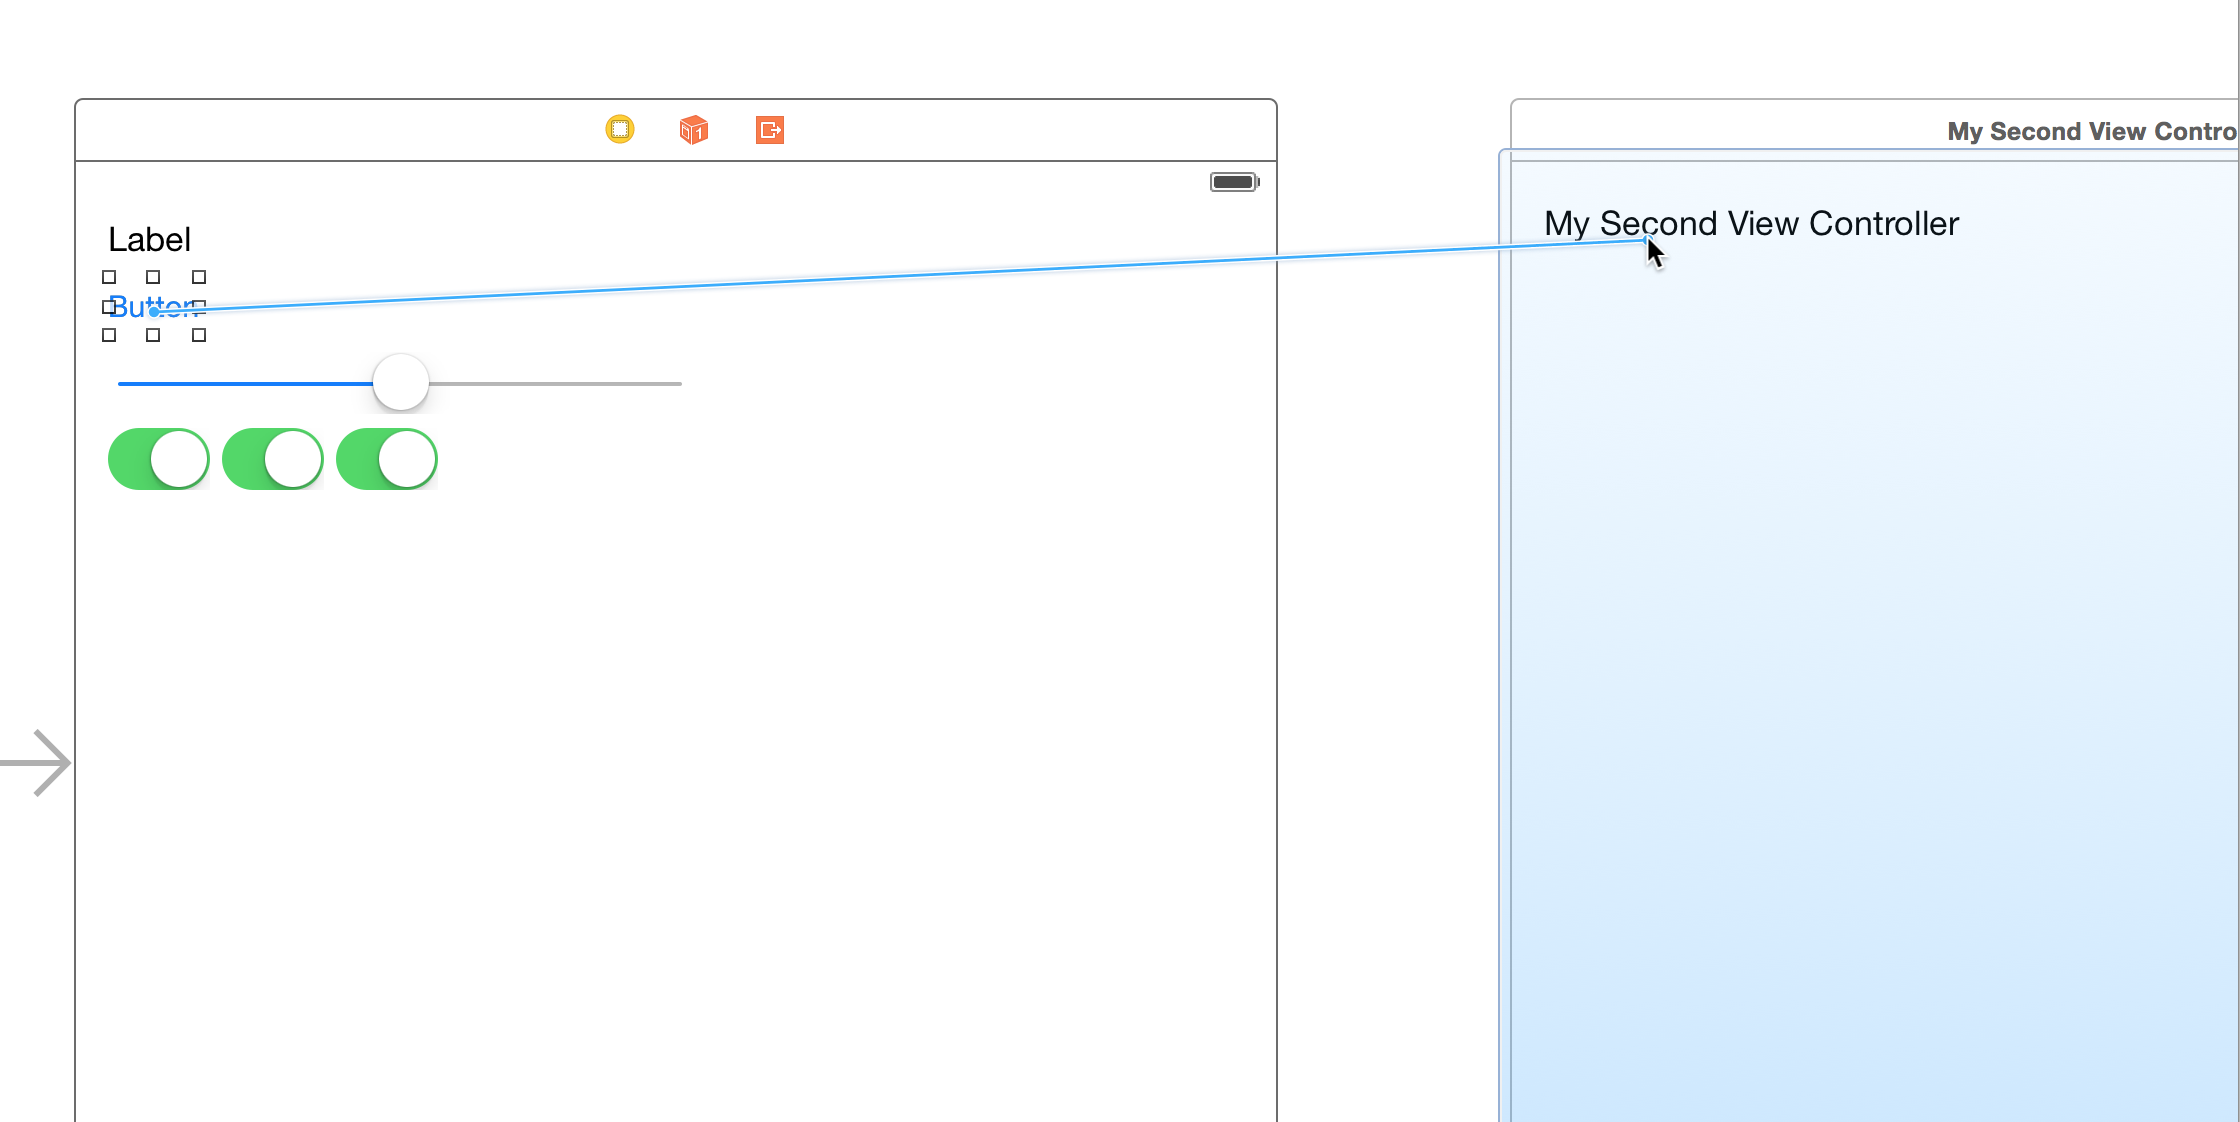
Task: Select the yellow View Controller dock icon
Action: (620, 129)
